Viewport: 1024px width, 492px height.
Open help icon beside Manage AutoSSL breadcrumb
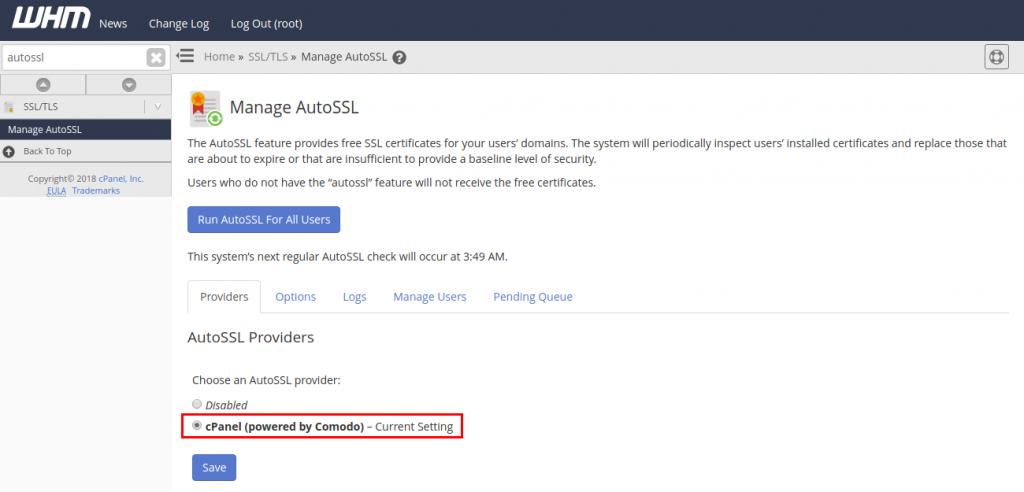tap(400, 57)
